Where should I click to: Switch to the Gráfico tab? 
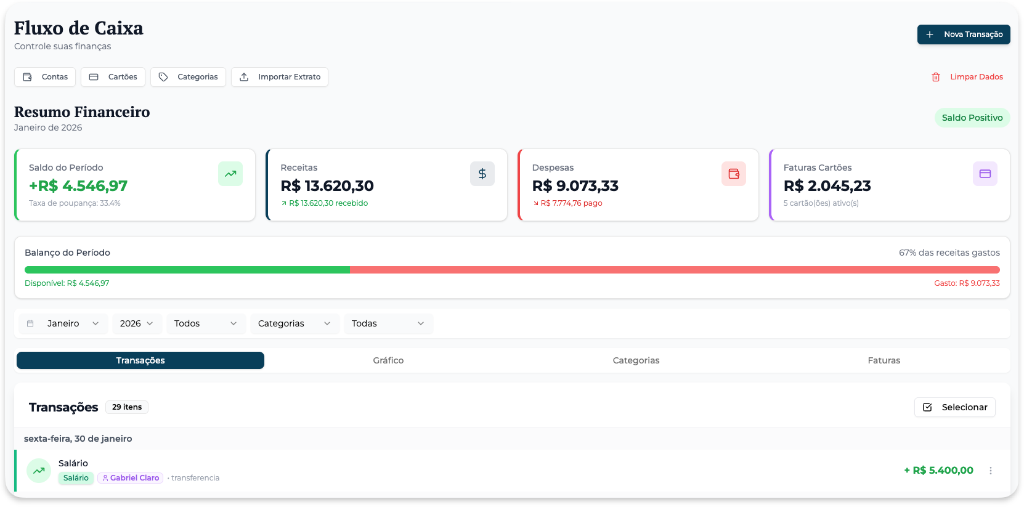[x=388, y=361]
